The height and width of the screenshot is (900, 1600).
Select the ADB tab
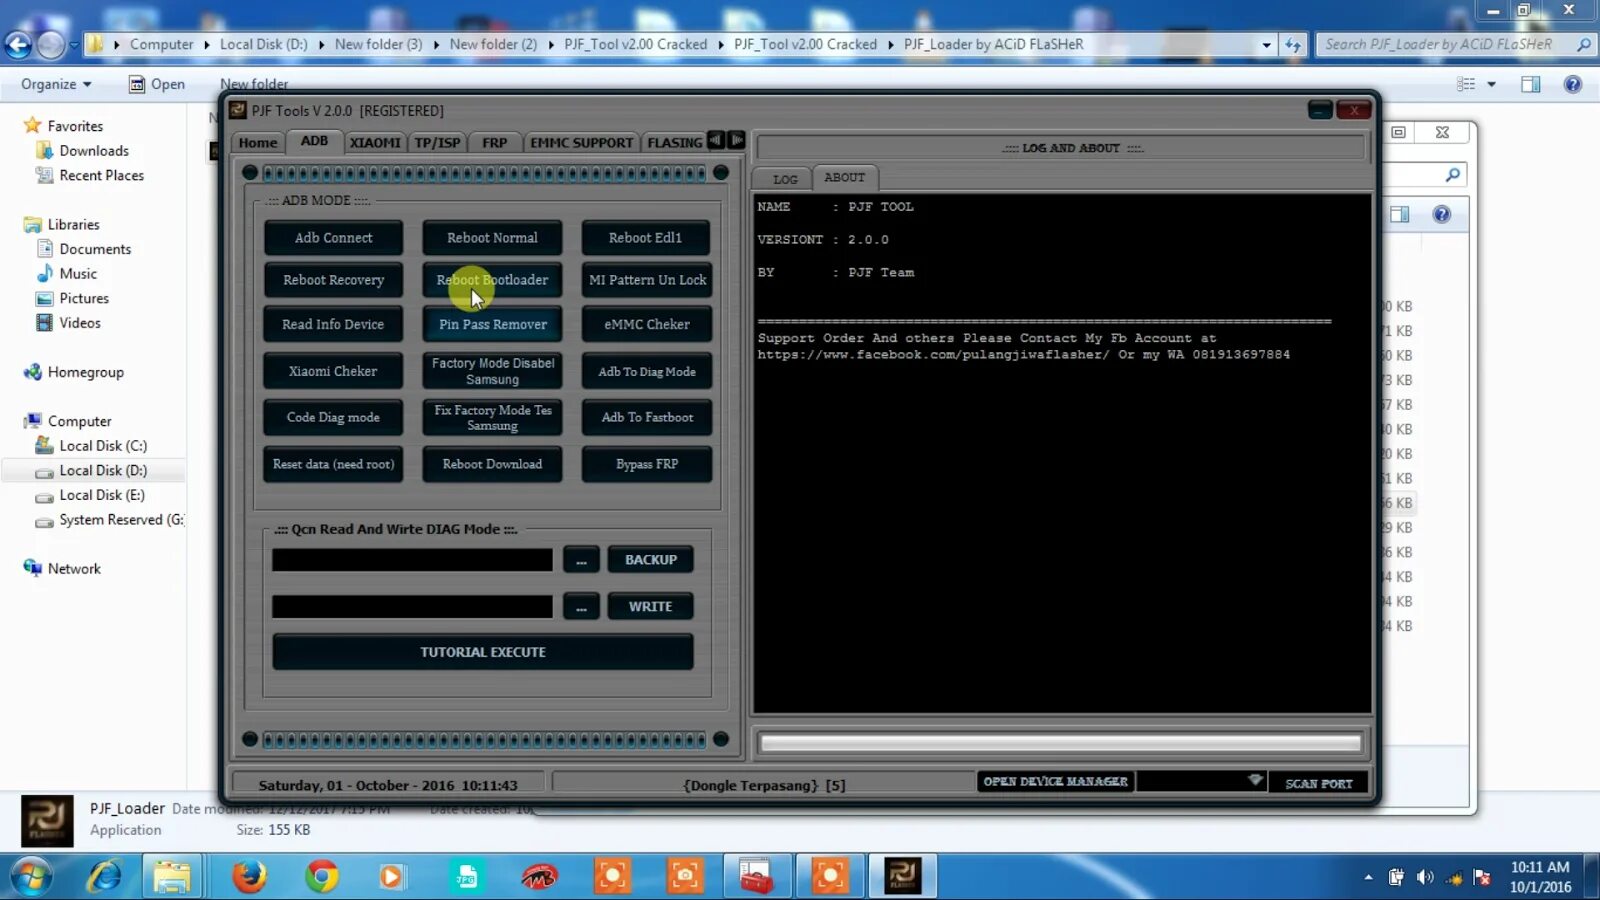(314, 141)
